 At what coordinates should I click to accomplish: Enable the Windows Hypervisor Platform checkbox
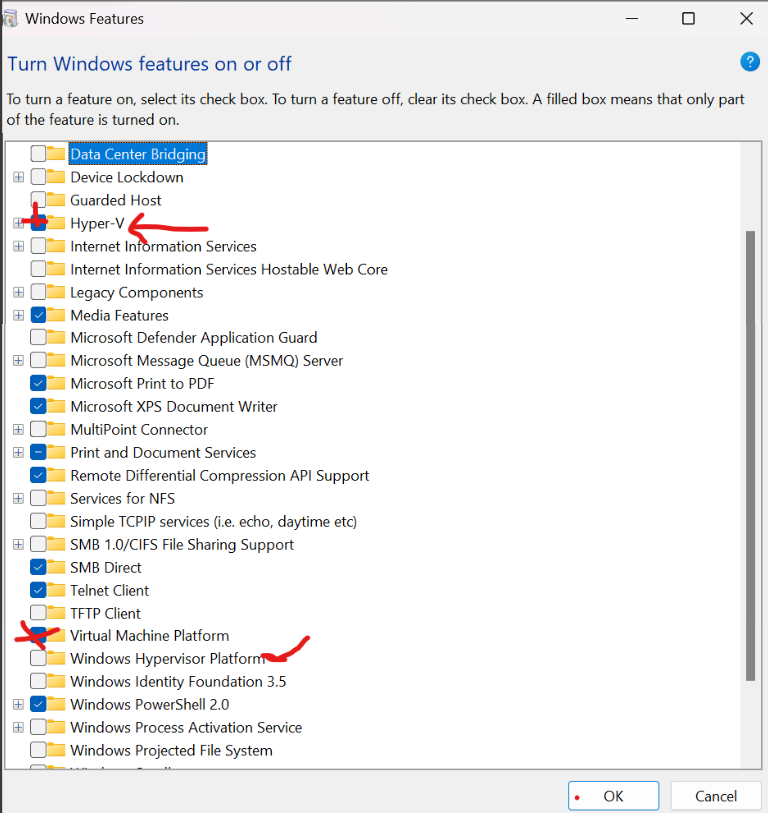click(38, 658)
